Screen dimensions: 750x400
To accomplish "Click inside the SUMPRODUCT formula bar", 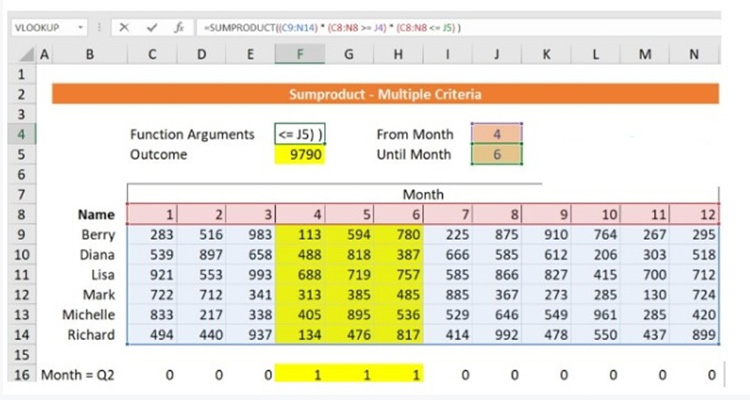I will pos(458,28).
